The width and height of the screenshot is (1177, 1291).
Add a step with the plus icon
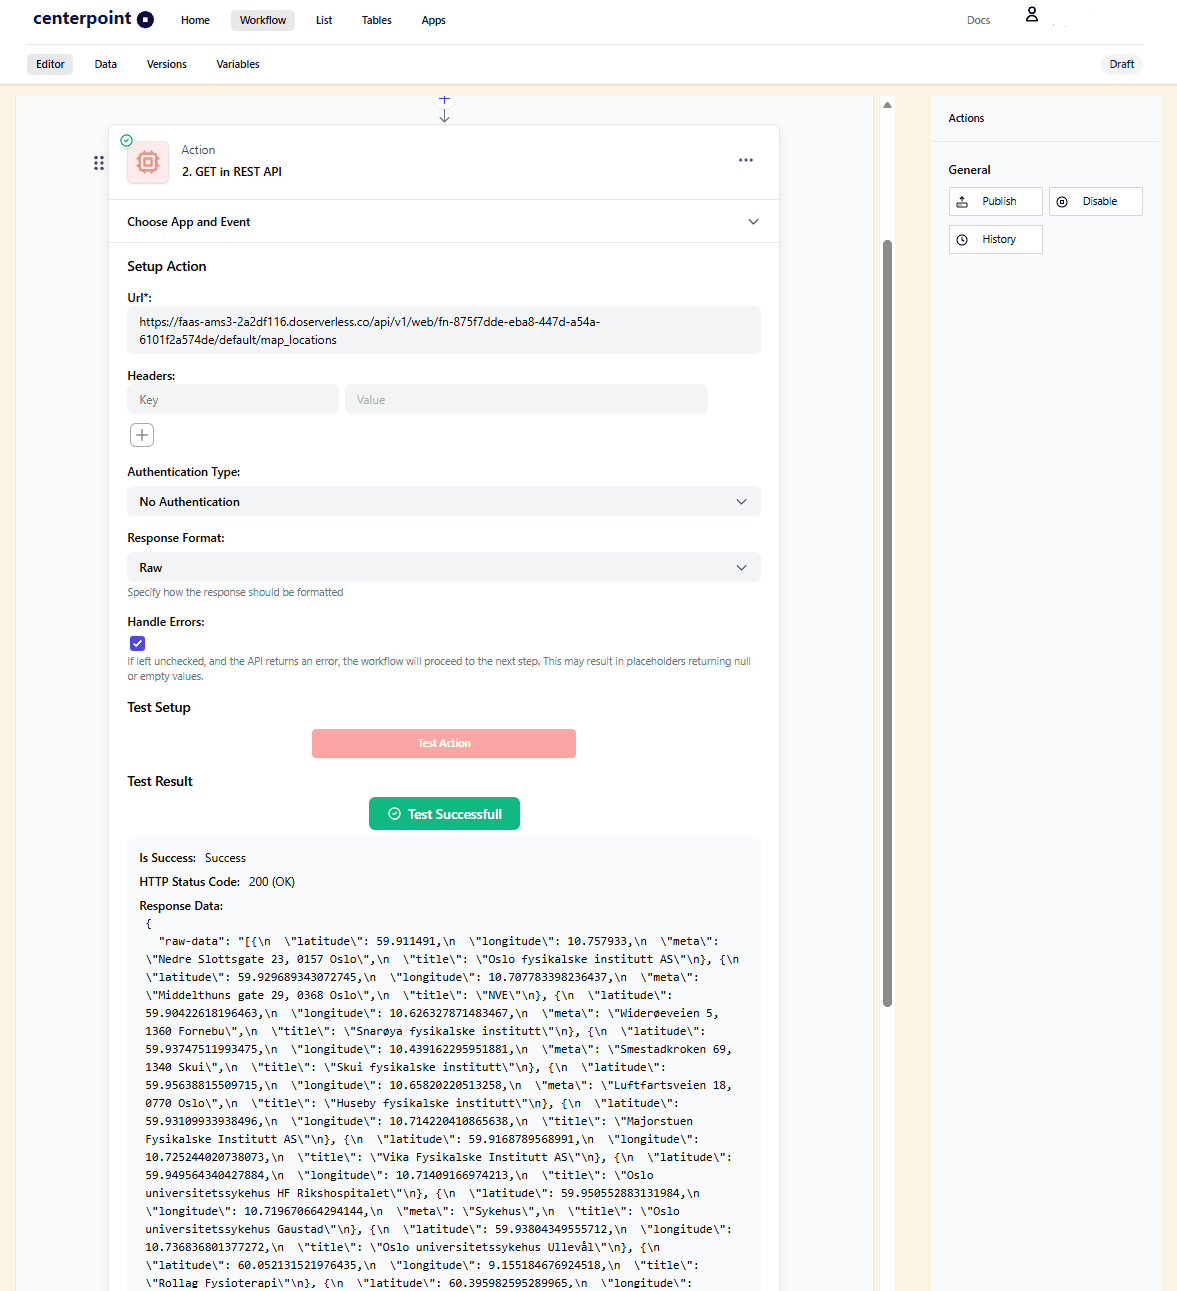click(445, 99)
